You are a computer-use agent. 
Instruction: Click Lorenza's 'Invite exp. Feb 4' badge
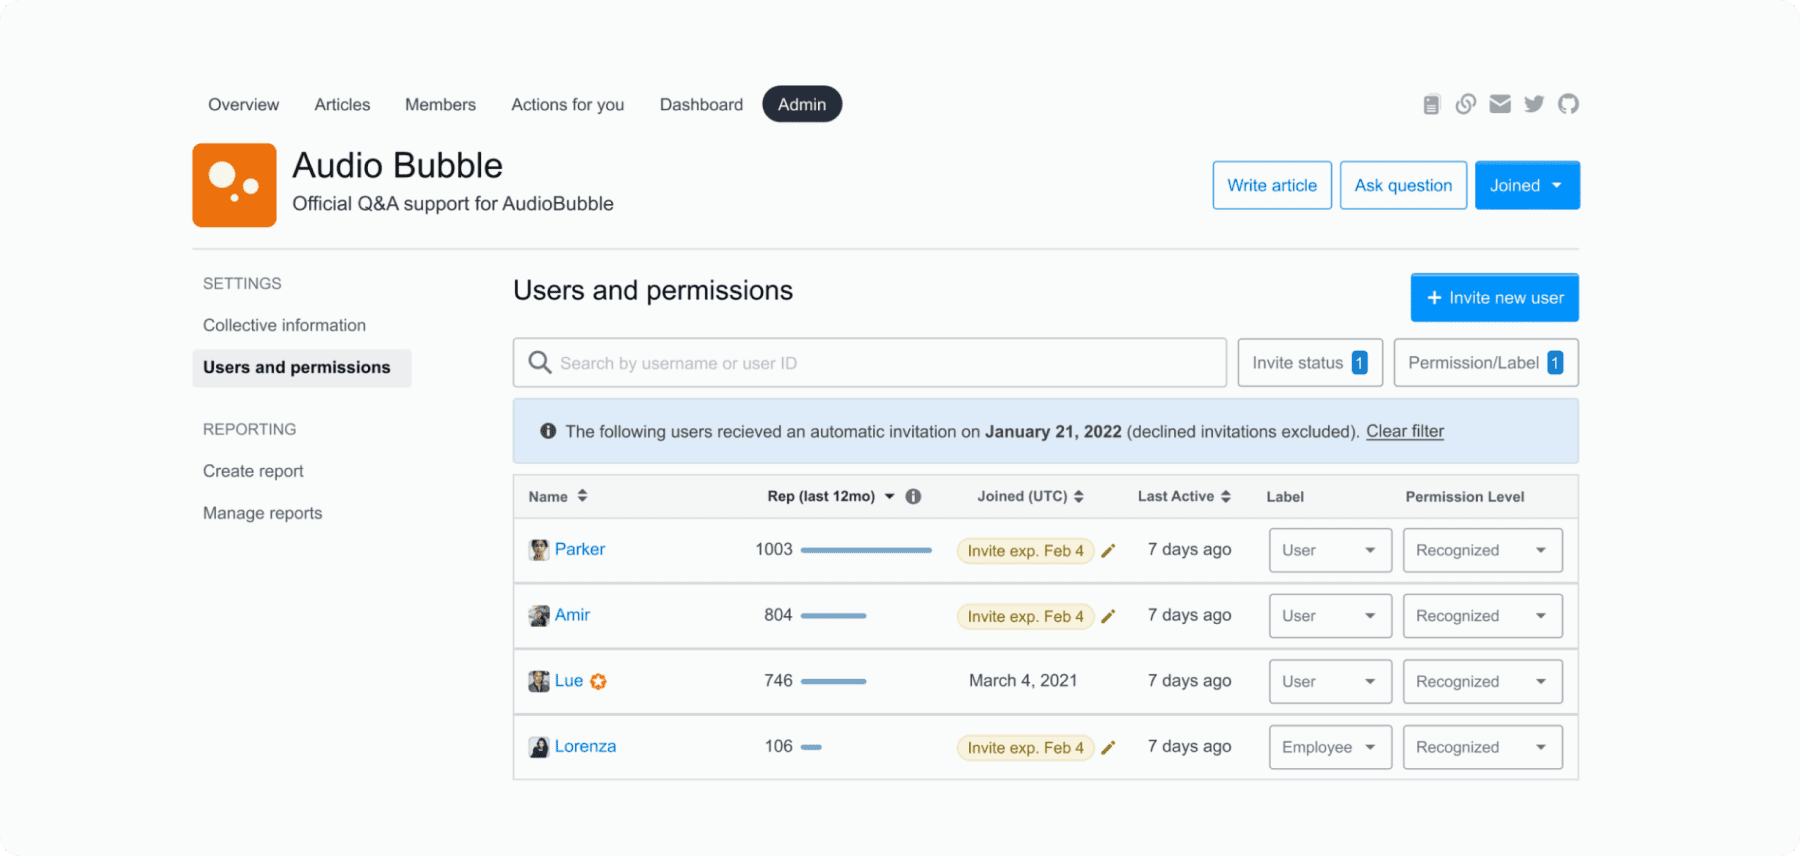click(1025, 747)
